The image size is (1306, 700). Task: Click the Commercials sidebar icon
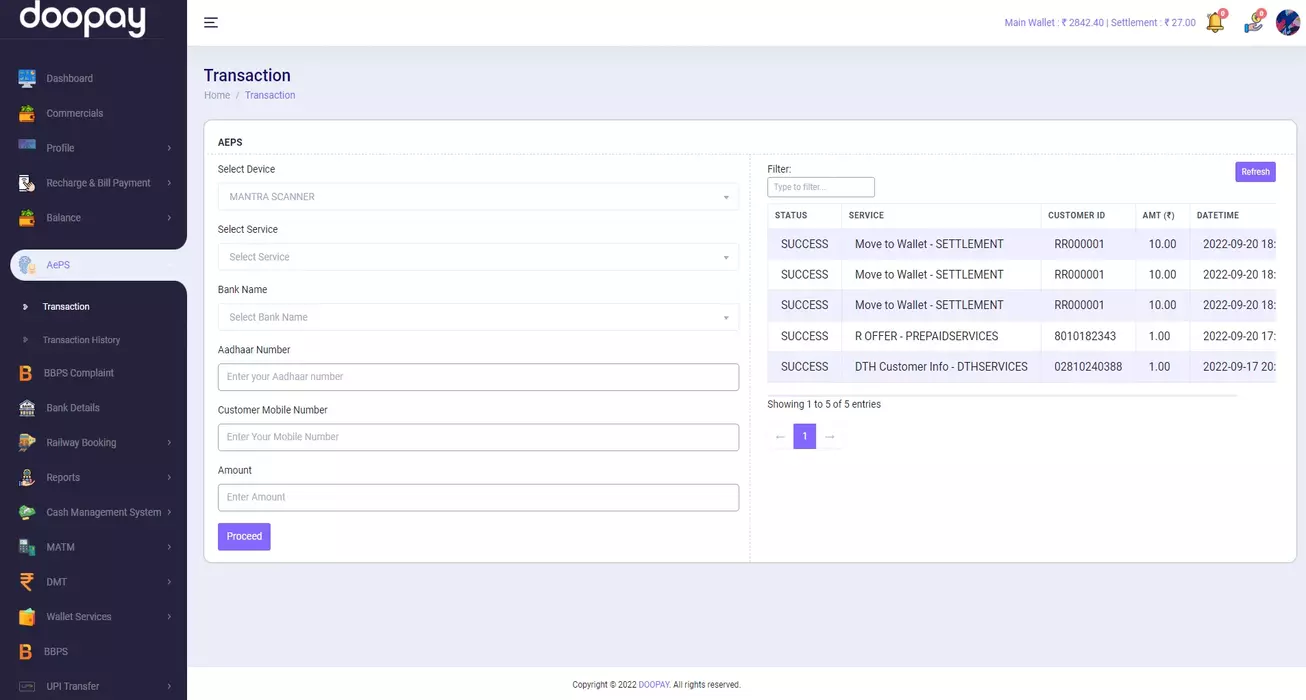click(27, 113)
